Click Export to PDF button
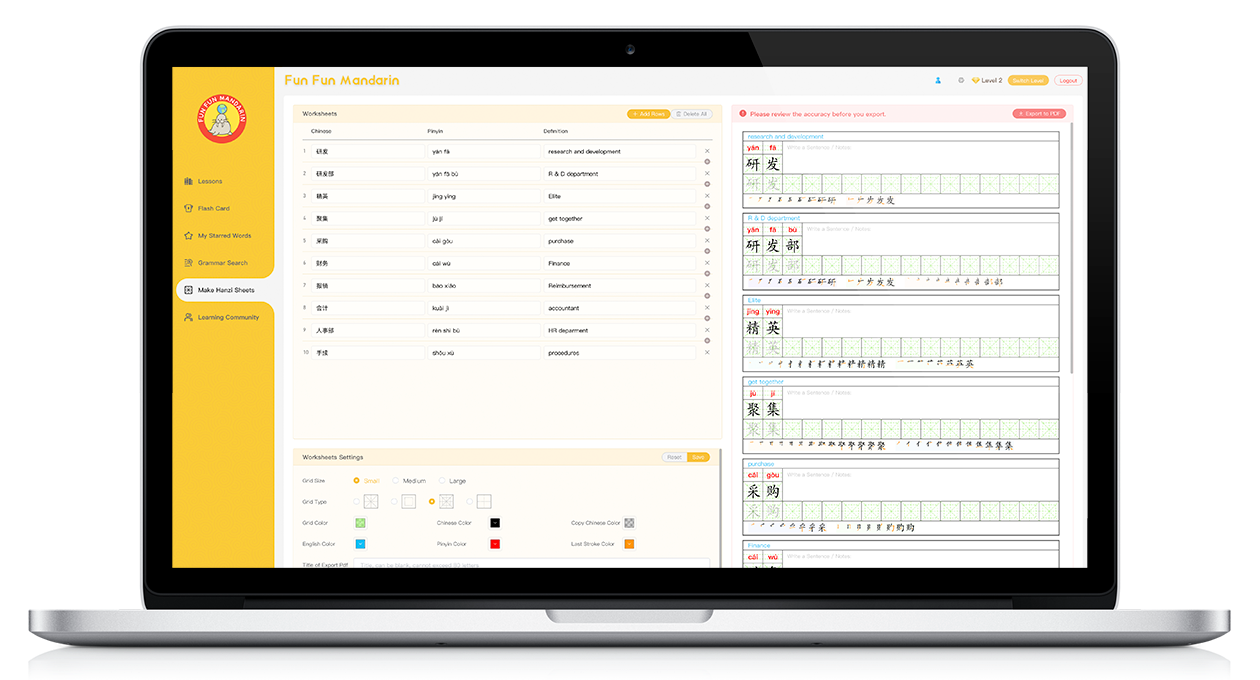Image resolution: width=1260 pixels, height=680 pixels. (x=1039, y=114)
